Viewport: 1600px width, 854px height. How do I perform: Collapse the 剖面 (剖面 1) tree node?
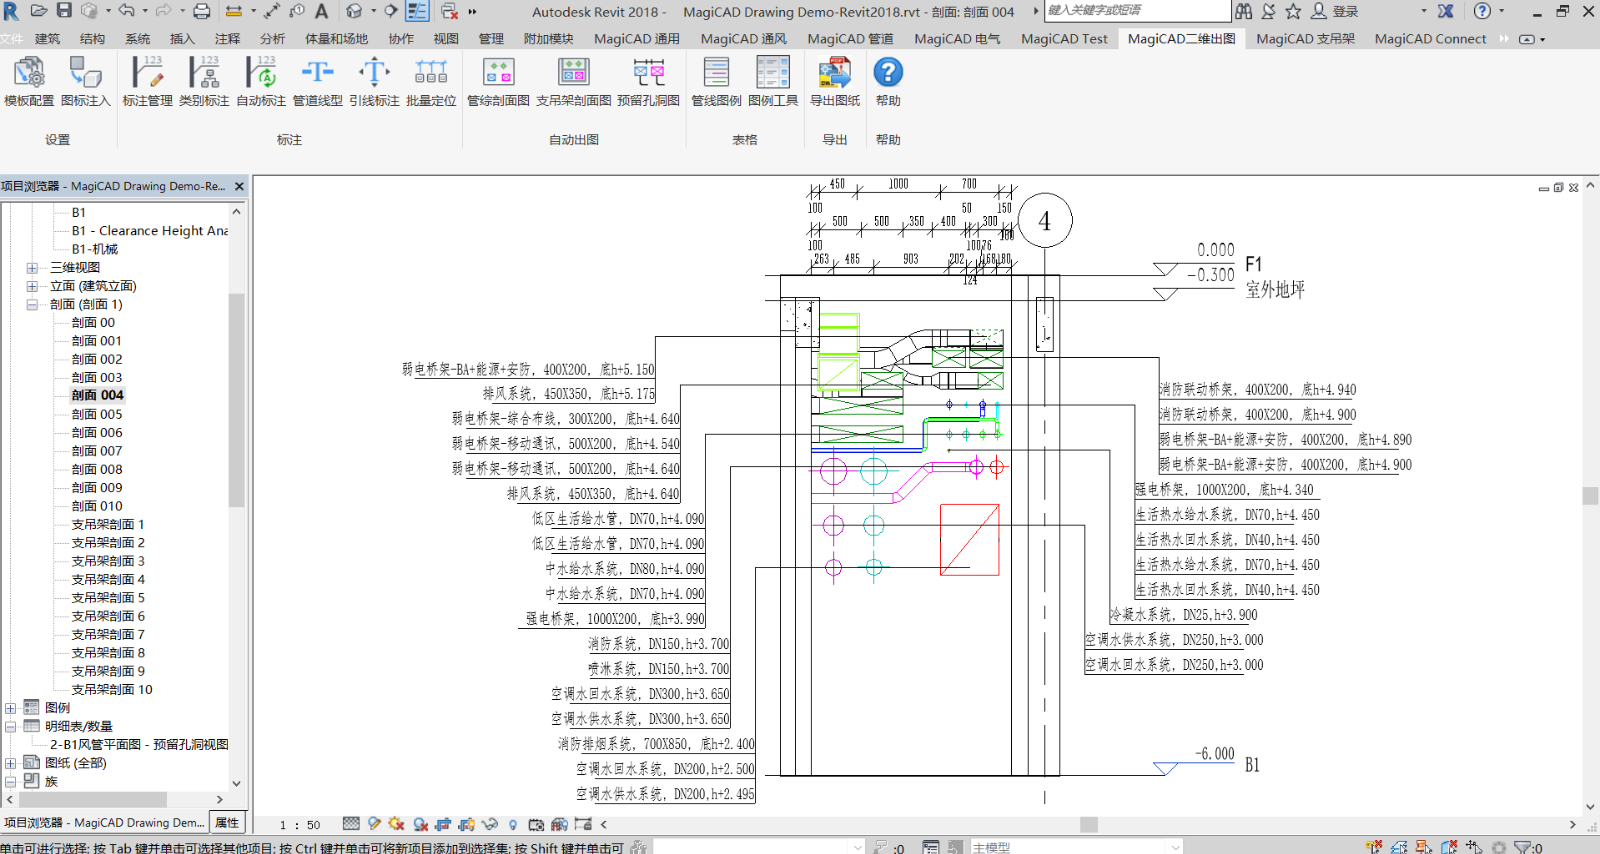(x=32, y=305)
